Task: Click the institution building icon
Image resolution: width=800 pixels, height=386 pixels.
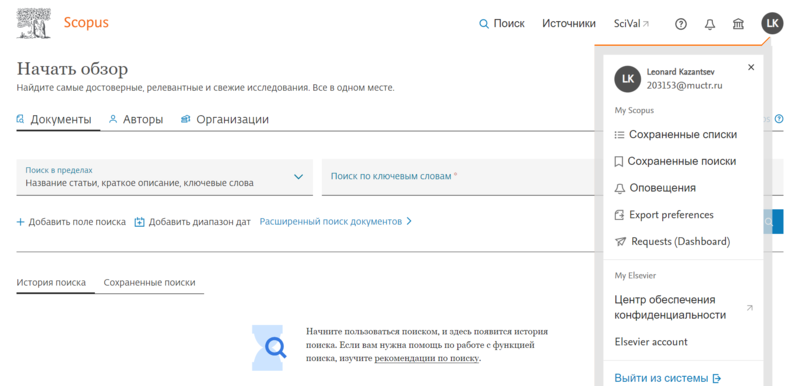Action: (738, 24)
